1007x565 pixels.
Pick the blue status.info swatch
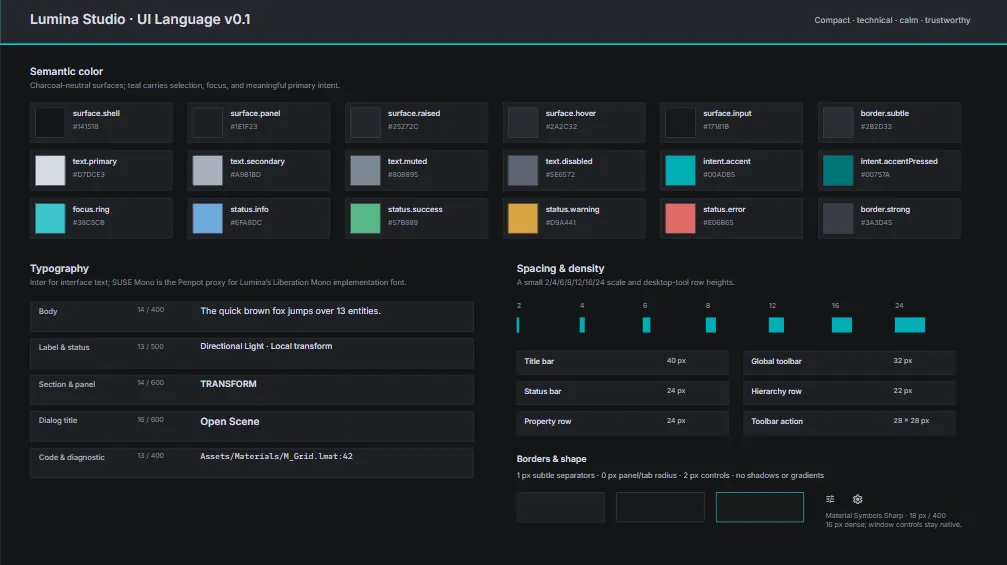[x=207, y=218]
